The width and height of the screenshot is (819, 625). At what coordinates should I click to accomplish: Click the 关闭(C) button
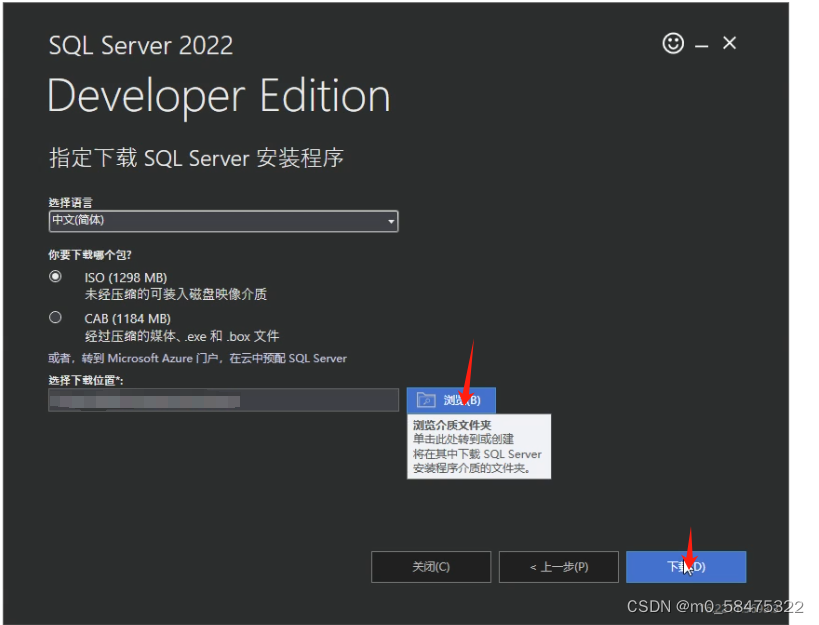pyautogui.click(x=430, y=566)
